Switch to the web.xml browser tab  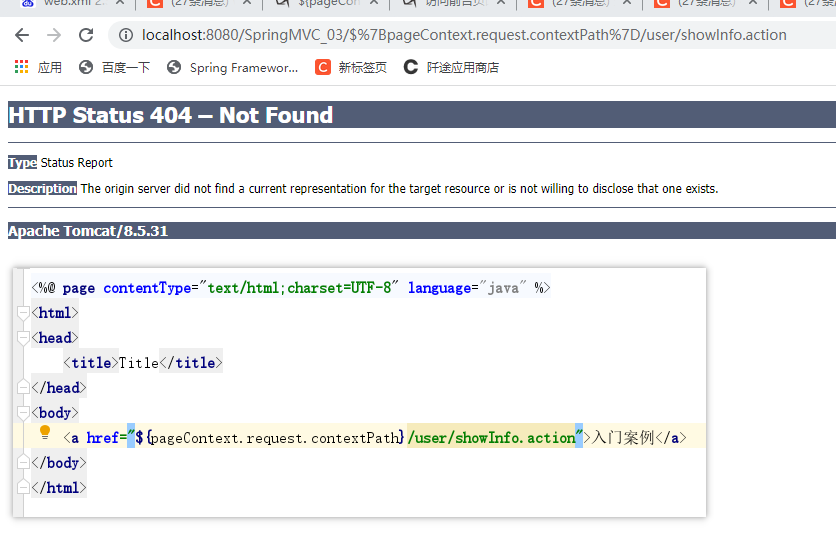pos(74,3)
